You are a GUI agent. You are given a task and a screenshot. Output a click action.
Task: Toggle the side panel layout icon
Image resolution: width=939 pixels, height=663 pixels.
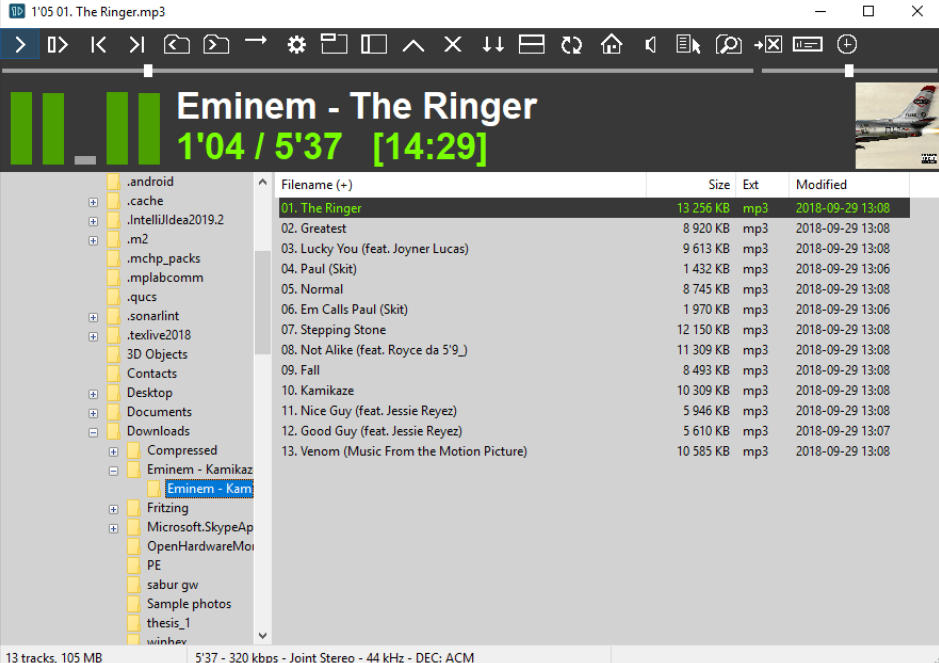click(x=374, y=44)
